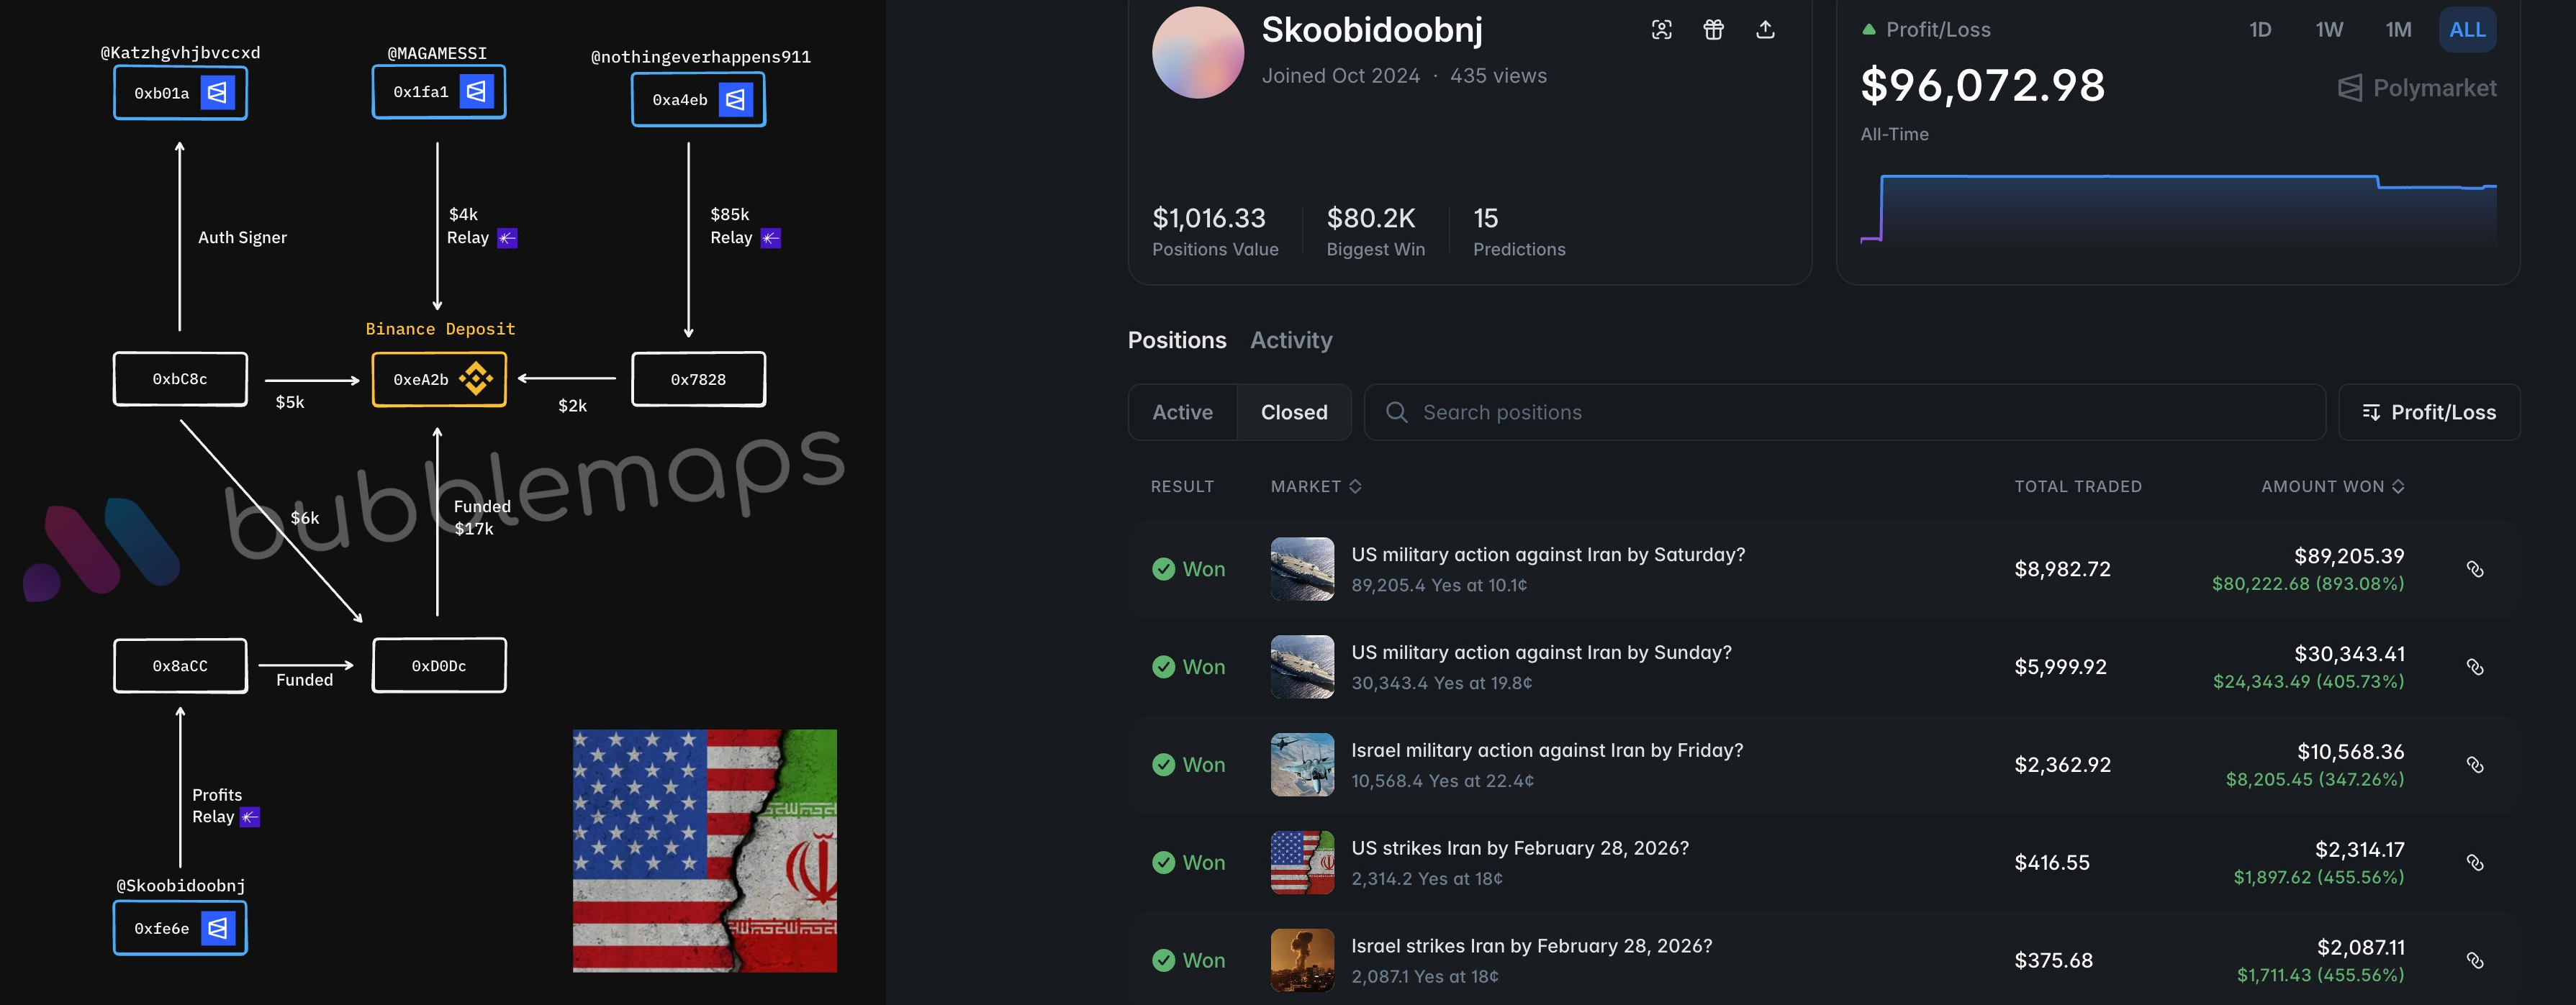Click the gift icon in profile header
The height and width of the screenshot is (1005, 2576).
pyautogui.click(x=1713, y=30)
